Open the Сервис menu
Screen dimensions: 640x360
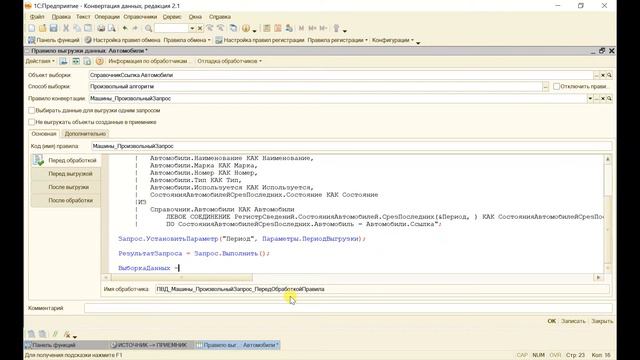[x=172, y=17]
